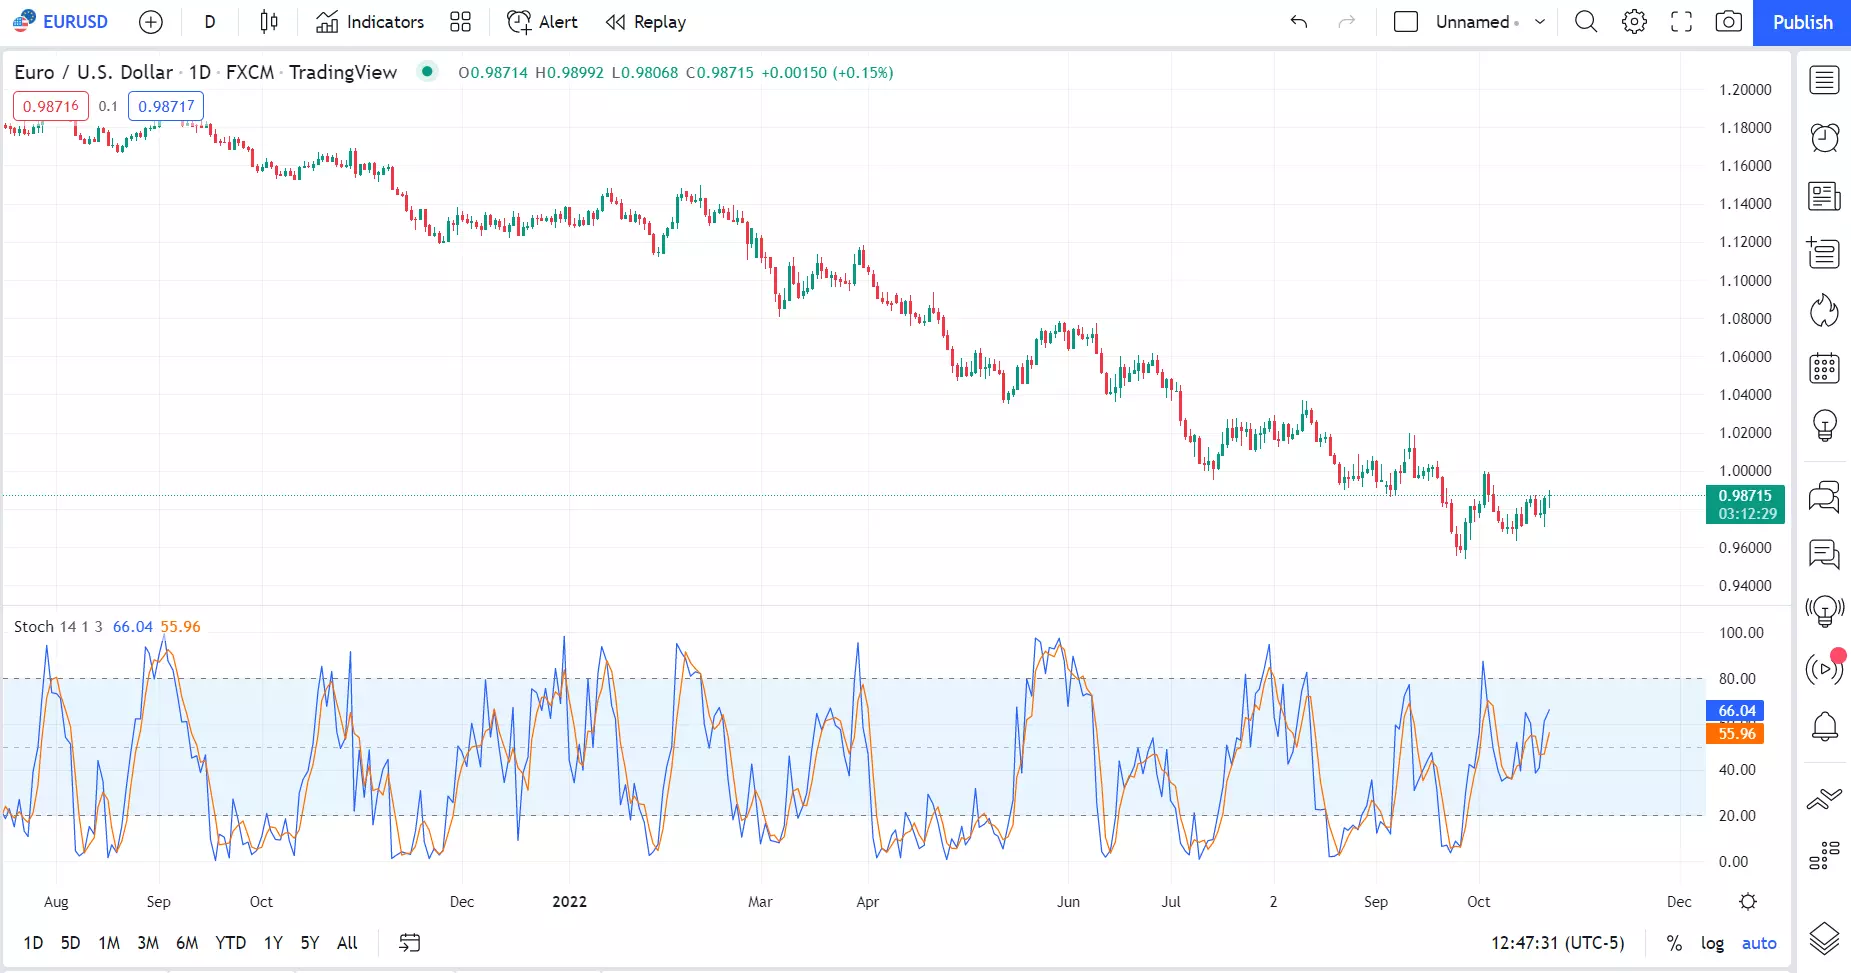The width and height of the screenshot is (1851, 973).
Task: Publish the chart idea
Action: (x=1802, y=22)
